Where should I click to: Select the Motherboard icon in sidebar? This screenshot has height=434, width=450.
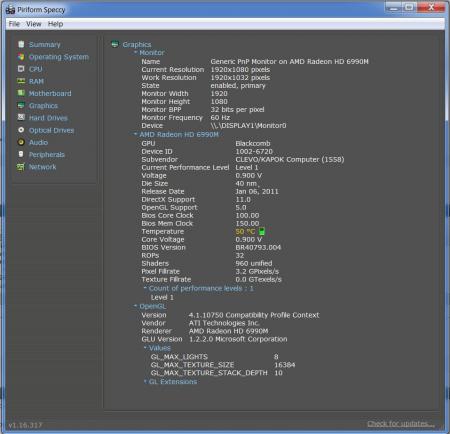tap(21, 93)
